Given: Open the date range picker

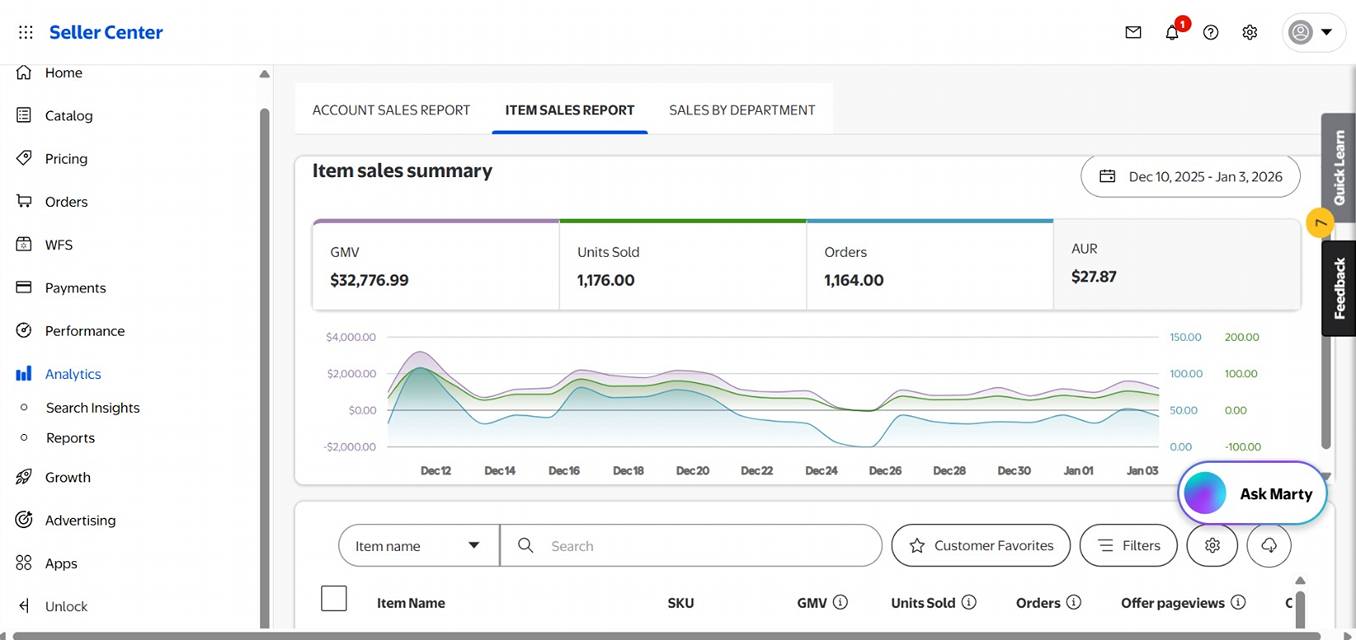Looking at the screenshot, I should pos(1190,176).
